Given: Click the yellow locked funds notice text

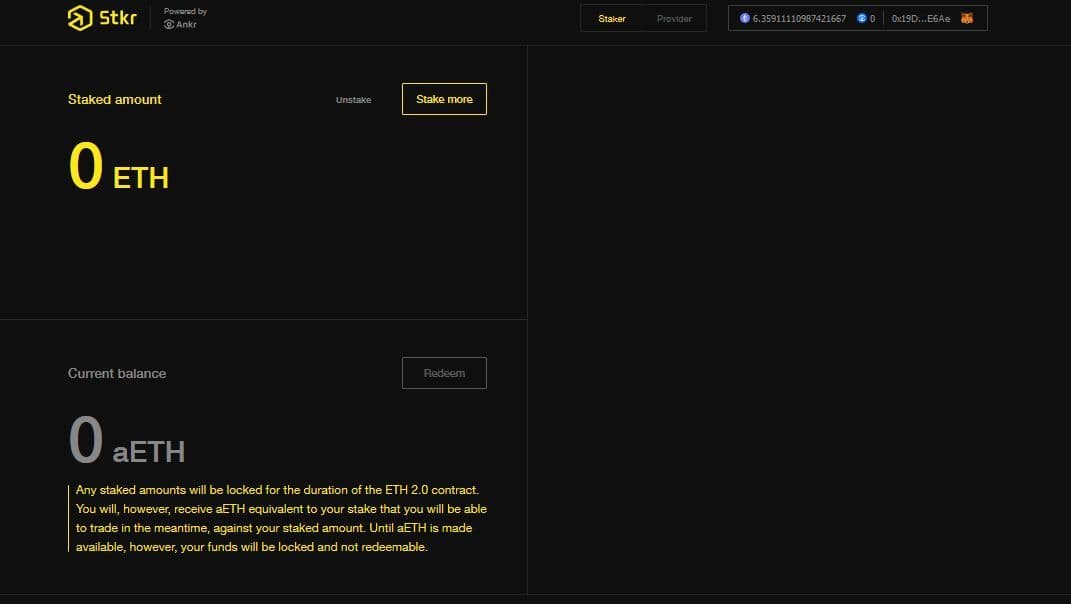Looking at the screenshot, I should [x=280, y=519].
